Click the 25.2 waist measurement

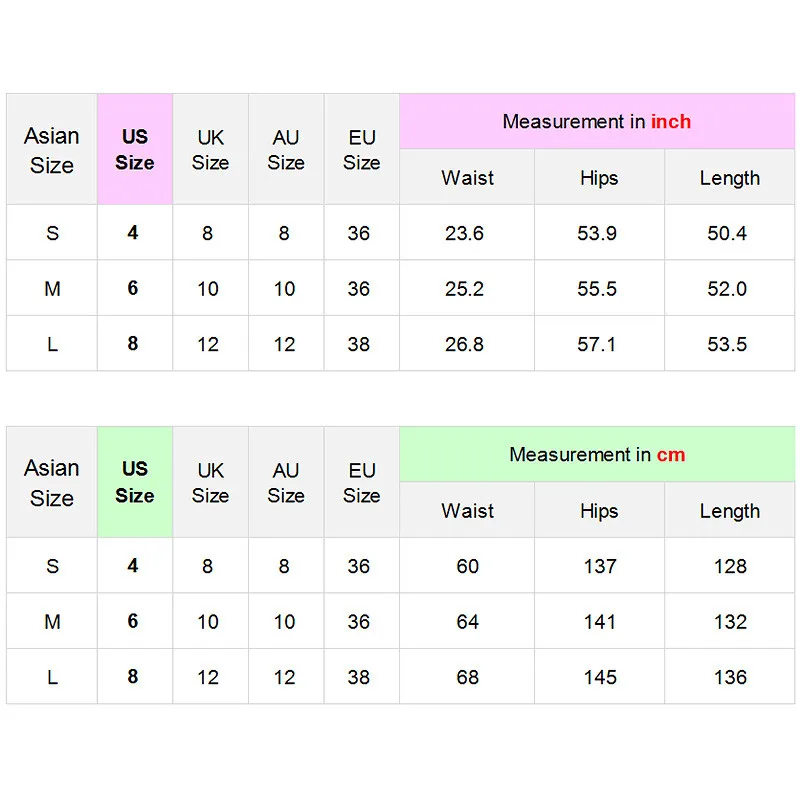pos(464,289)
